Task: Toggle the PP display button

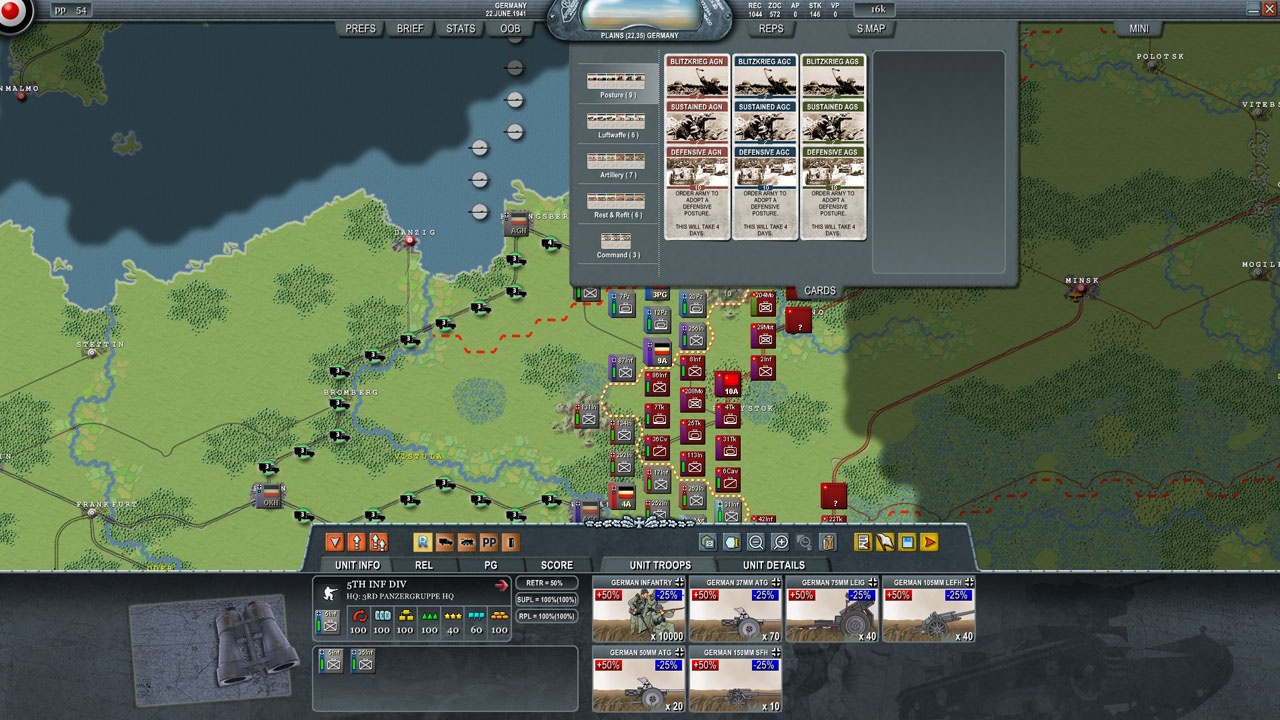Action: (x=489, y=542)
